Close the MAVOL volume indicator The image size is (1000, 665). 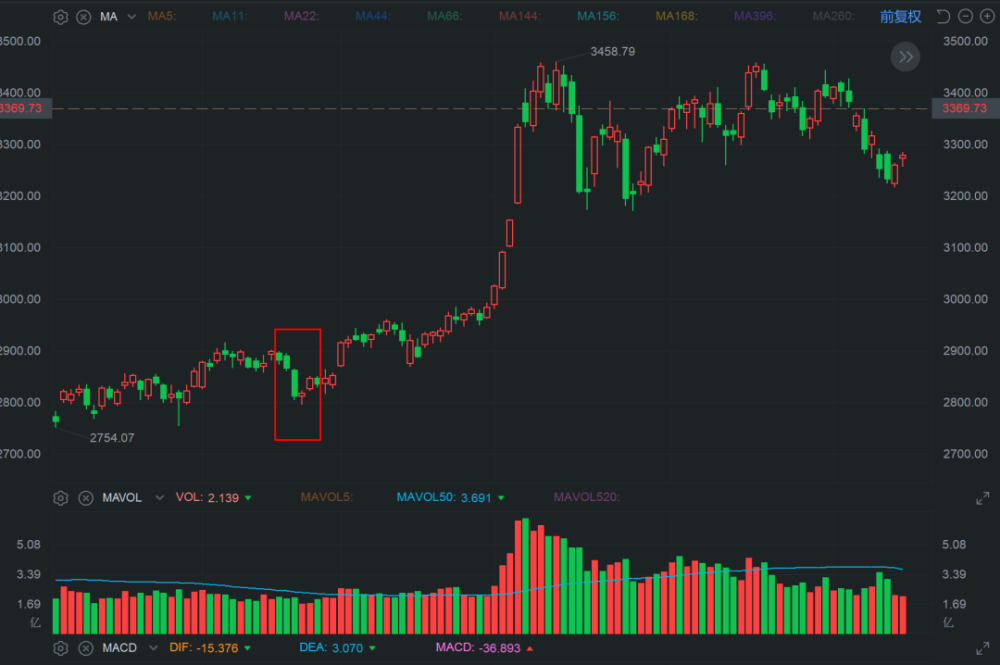[x=86, y=497]
